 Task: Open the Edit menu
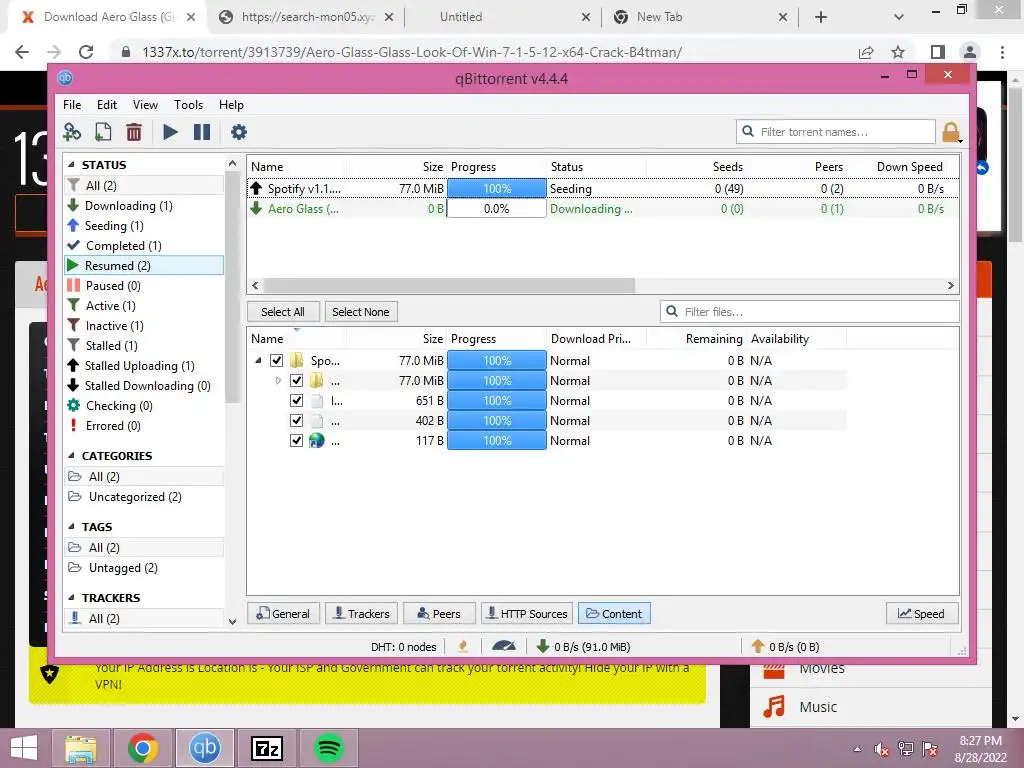click(x=106, y=104)
